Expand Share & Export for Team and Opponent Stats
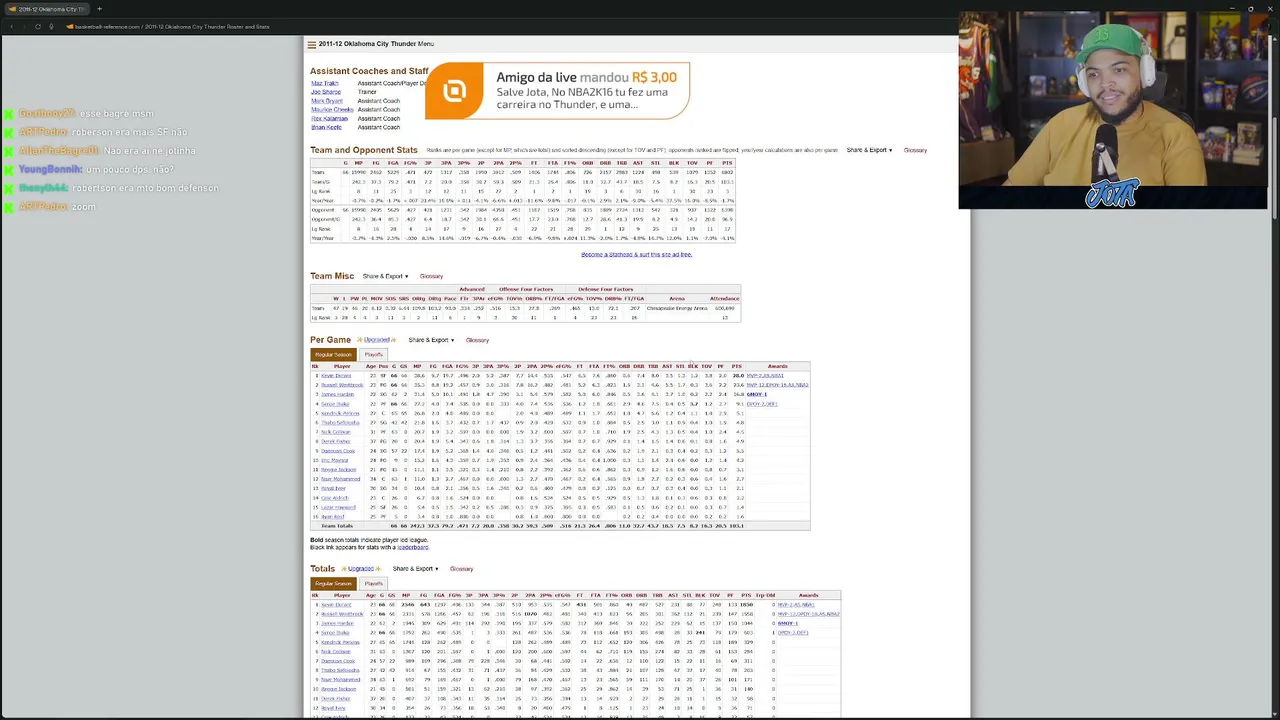This screenshot has width=1280, height=720. pos(869,150)
